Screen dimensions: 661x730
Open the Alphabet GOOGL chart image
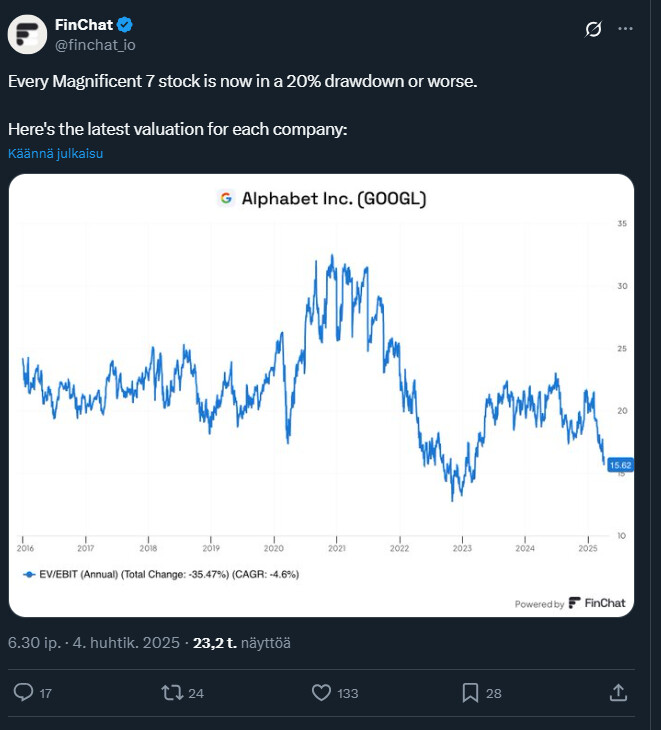click(321, 395)
